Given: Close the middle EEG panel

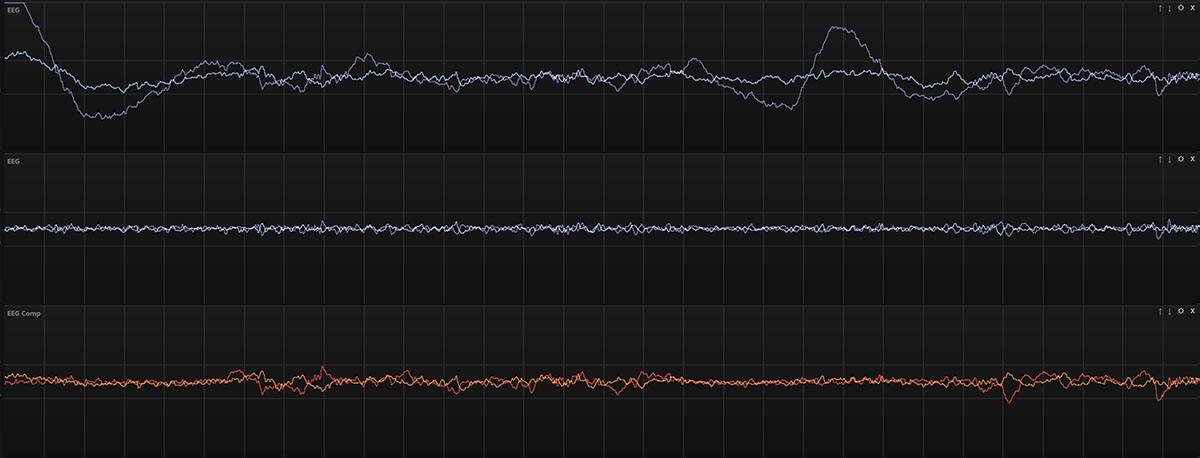Looking at the screenshot, I should tap(1192, 159).
